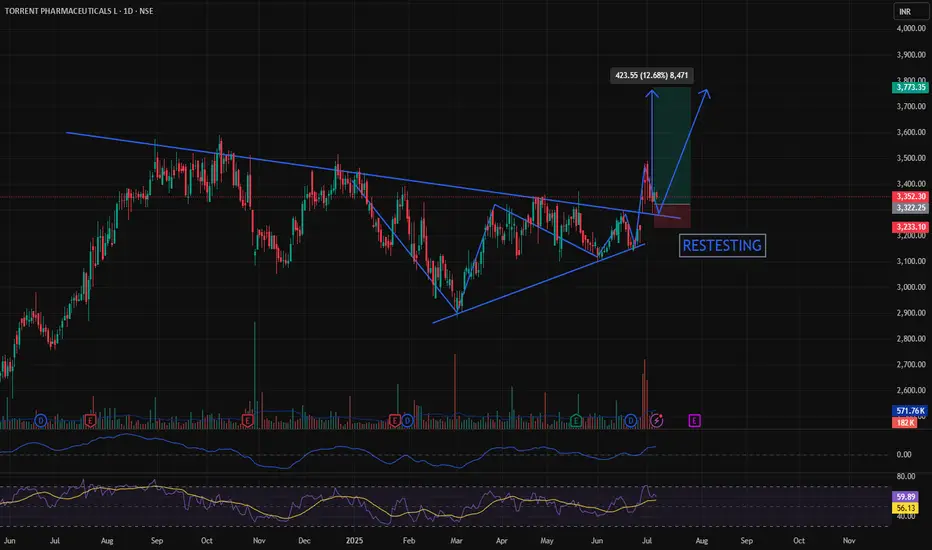The image size is (932, 550).
Task: Click the May label on the time axis
Action: (547, 540)
